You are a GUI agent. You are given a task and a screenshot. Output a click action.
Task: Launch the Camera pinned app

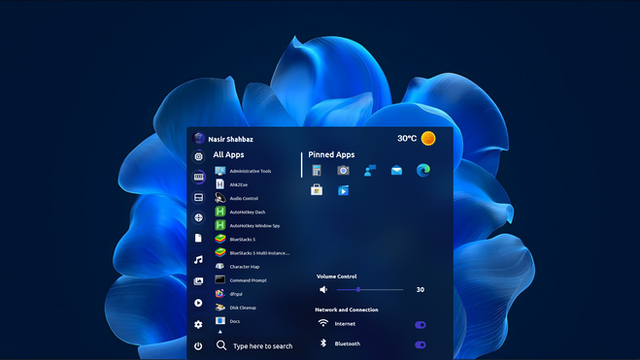pos(343,170)
